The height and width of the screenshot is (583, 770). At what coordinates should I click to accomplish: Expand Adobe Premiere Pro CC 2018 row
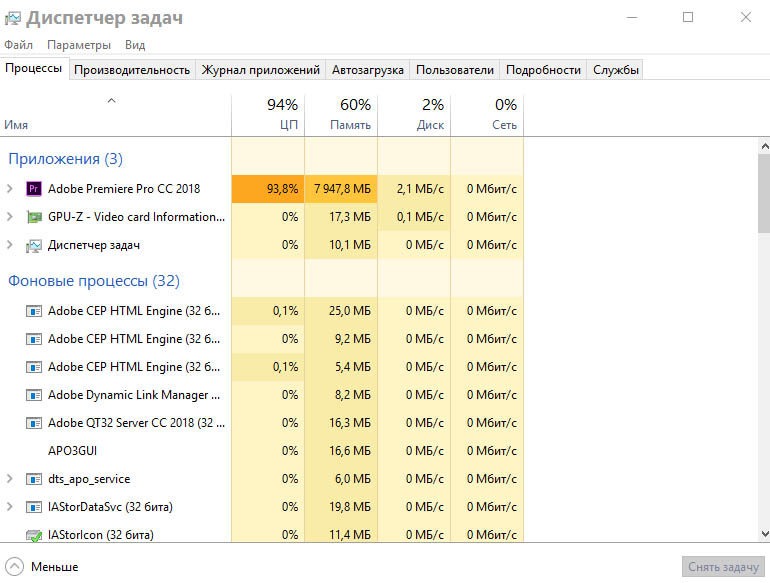(x=9, y=189)
